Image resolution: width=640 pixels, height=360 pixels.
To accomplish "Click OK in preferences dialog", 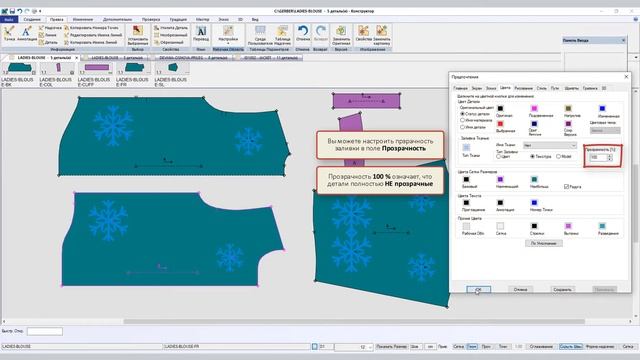I will pyautogui.click(x=478, y=289).
